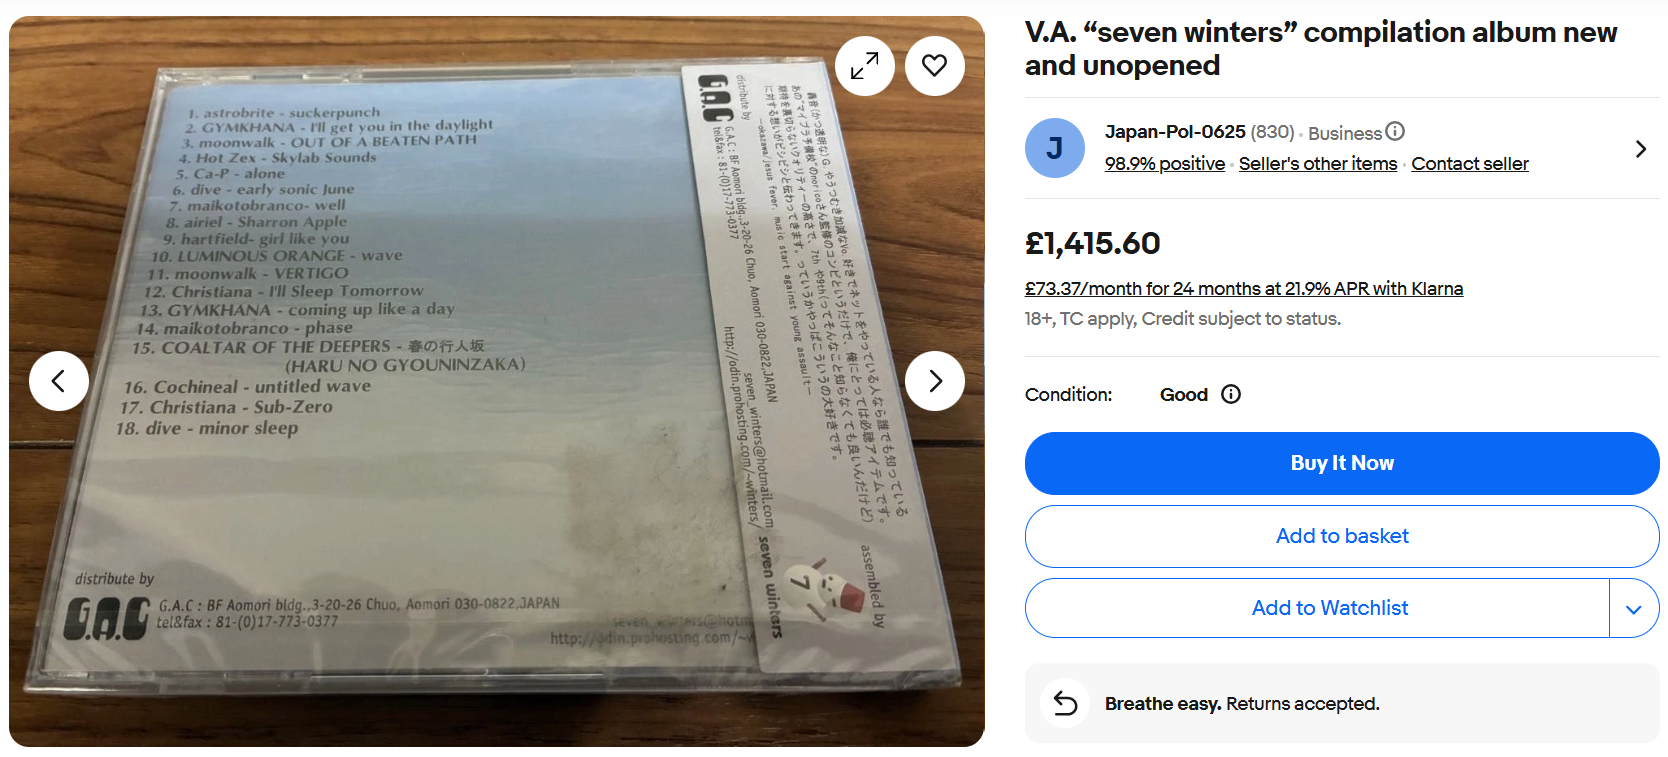The image size is (1668, 757).
Task: Expand the Watchlist dropdown arrow
Action: (1634, 608)
